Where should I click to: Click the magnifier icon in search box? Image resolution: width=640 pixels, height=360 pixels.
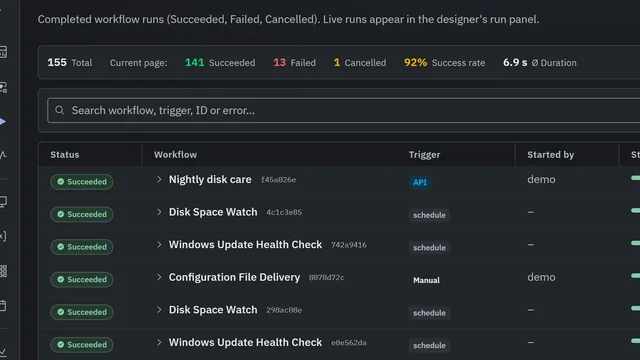point(60,110)
